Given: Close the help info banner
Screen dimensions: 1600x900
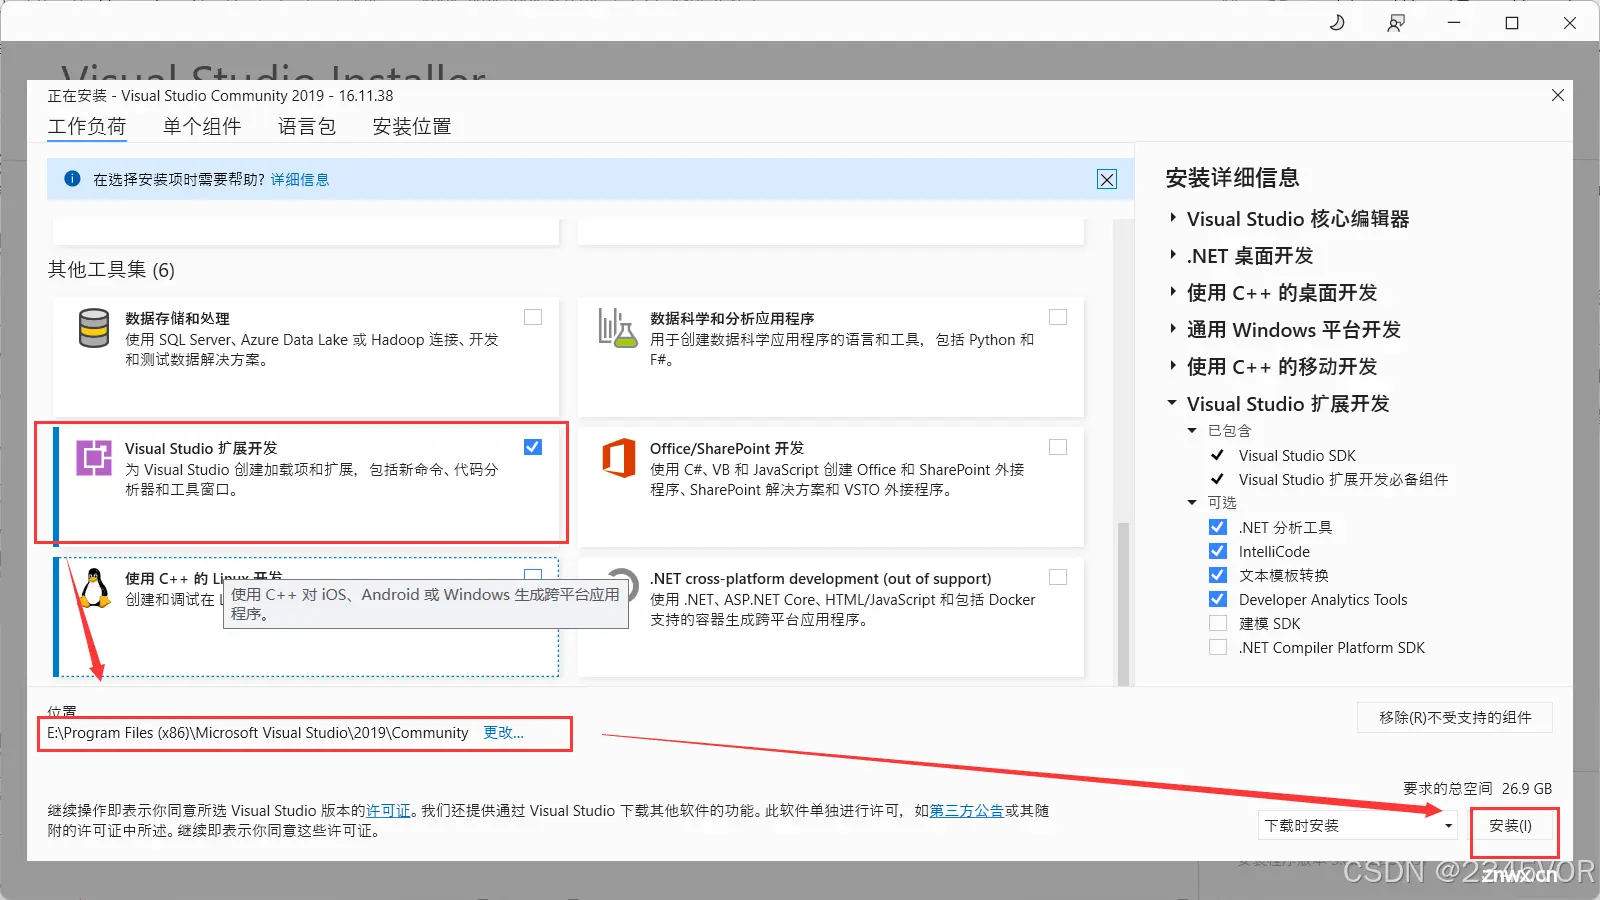Looking at the screenshot, I should (1107, 179).
